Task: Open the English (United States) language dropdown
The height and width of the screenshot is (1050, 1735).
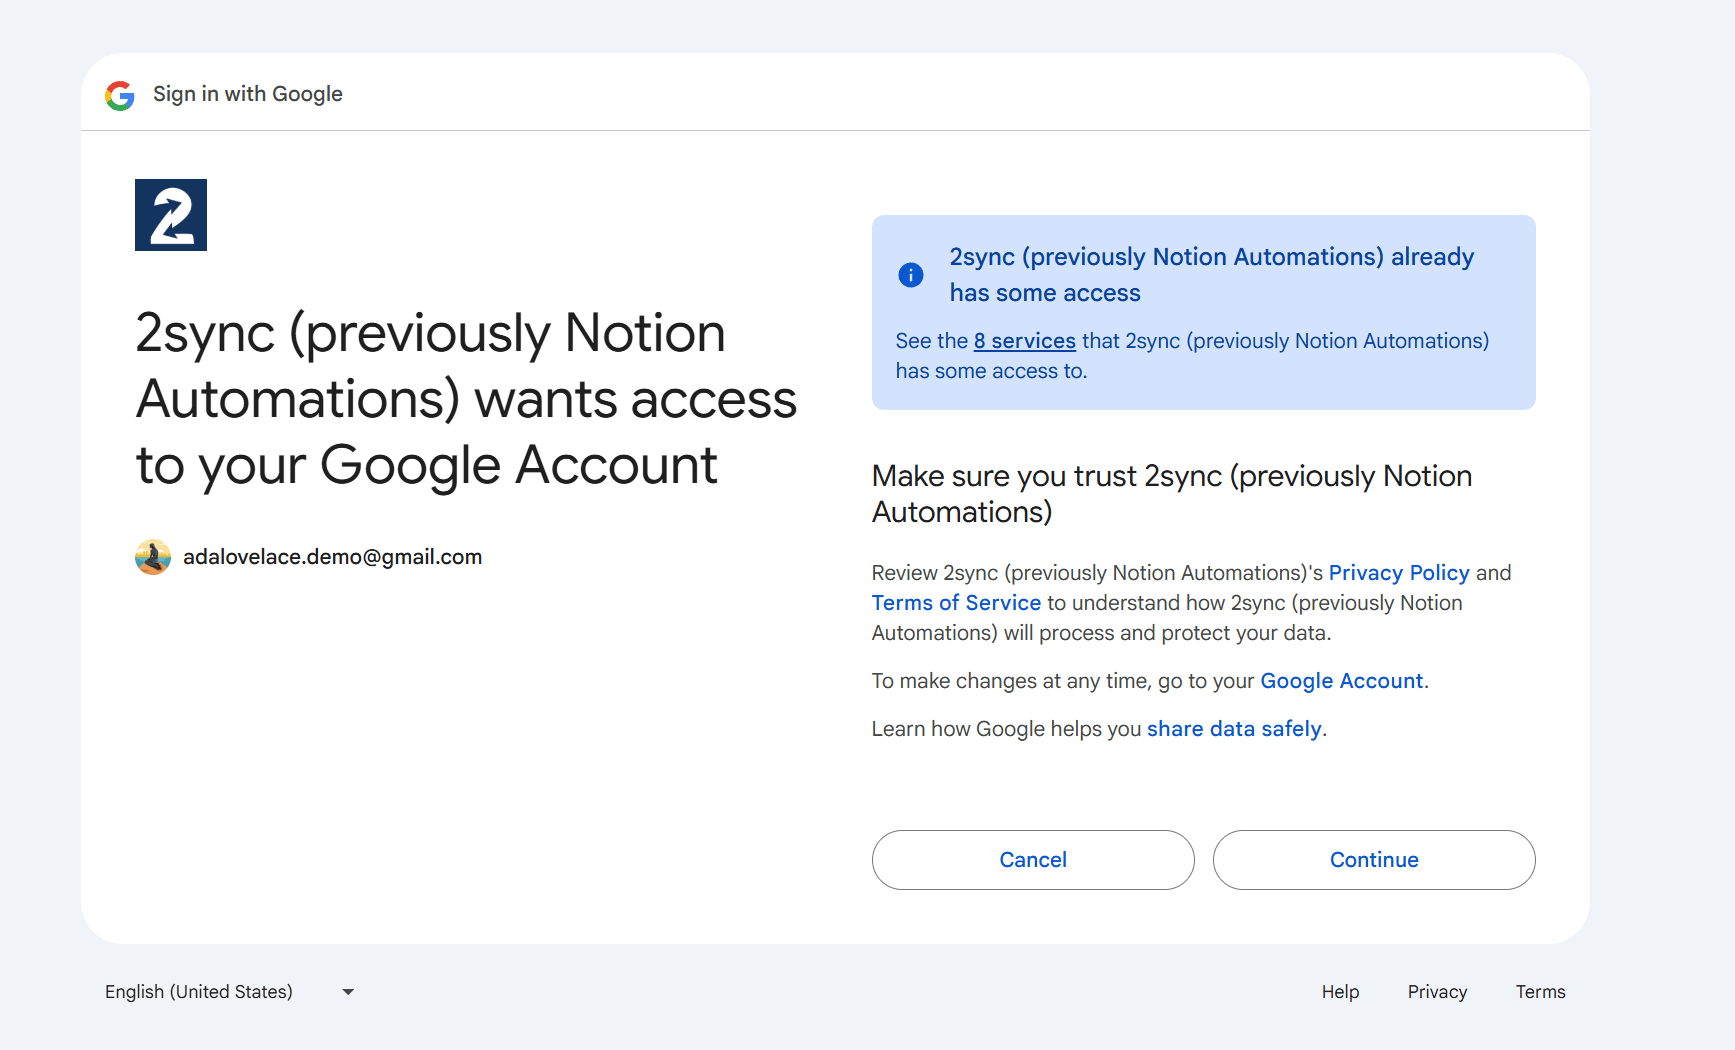Action: 230,992
